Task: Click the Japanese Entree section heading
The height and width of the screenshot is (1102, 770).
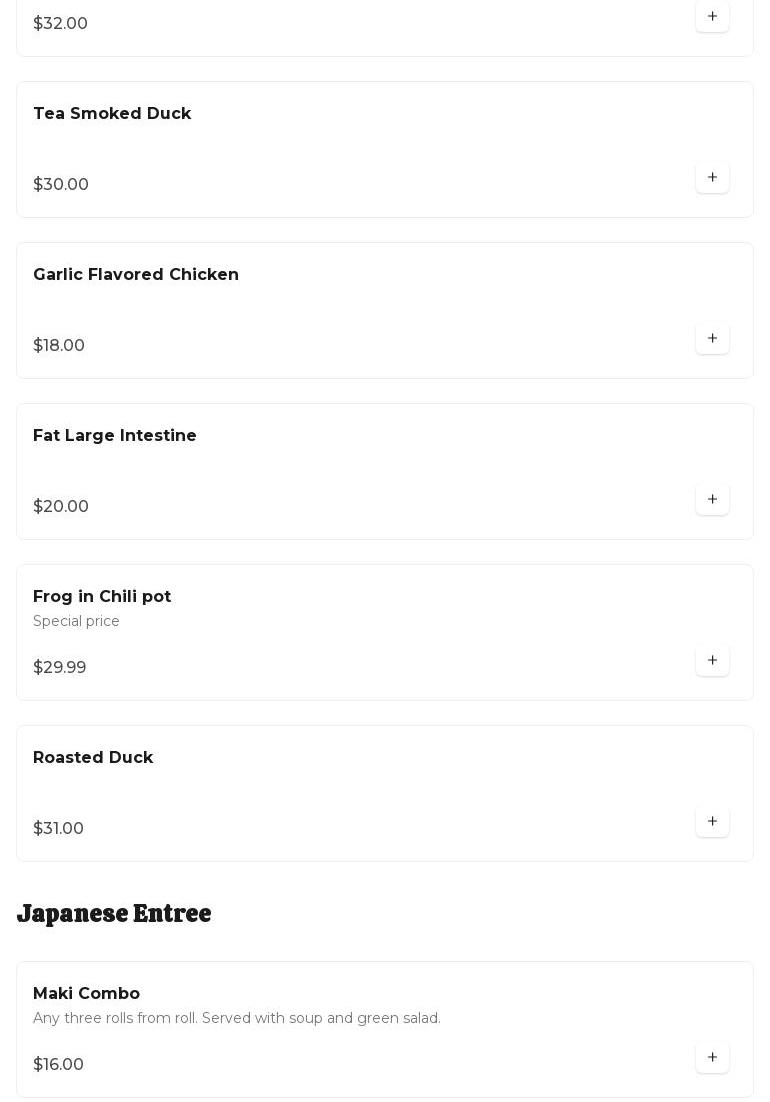Action: pos(114,914)
